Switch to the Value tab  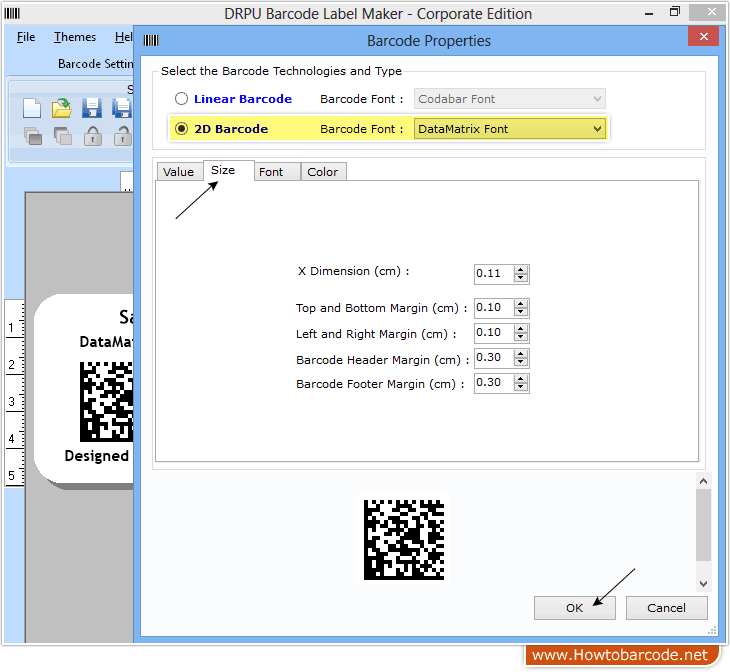(x=179, y=172)
